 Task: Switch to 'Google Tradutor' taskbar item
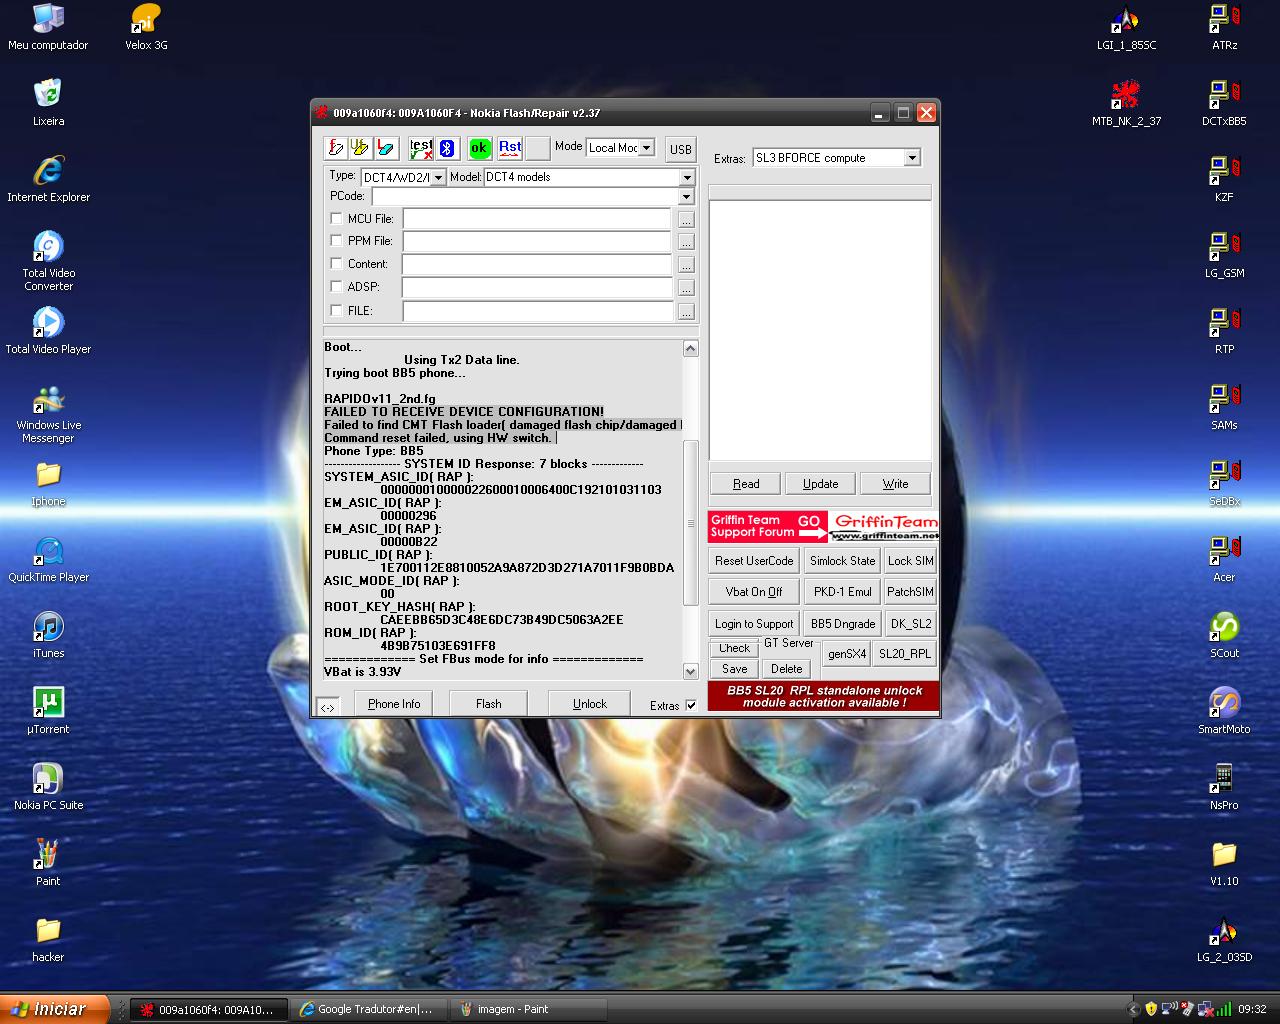(x=368, y=1009)
